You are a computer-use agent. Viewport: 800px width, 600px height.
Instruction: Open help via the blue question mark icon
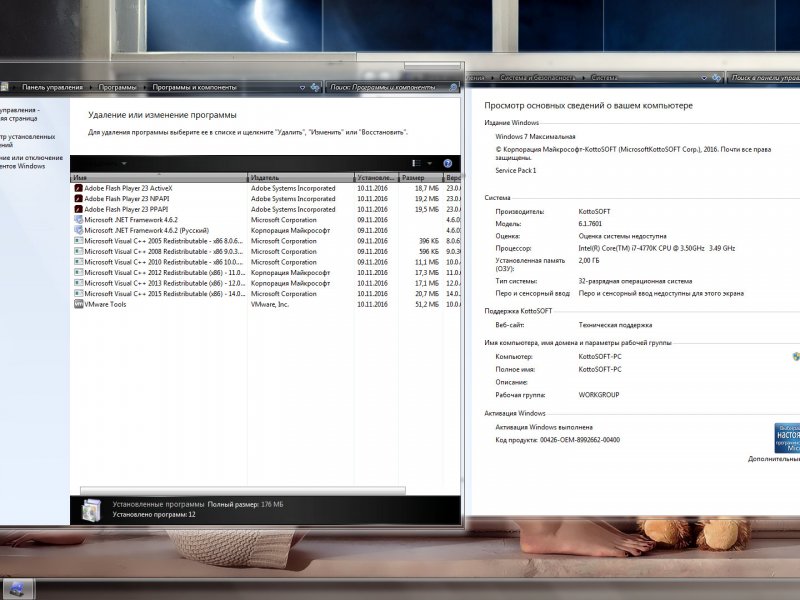pyautogui.click(x=447, y=163)
